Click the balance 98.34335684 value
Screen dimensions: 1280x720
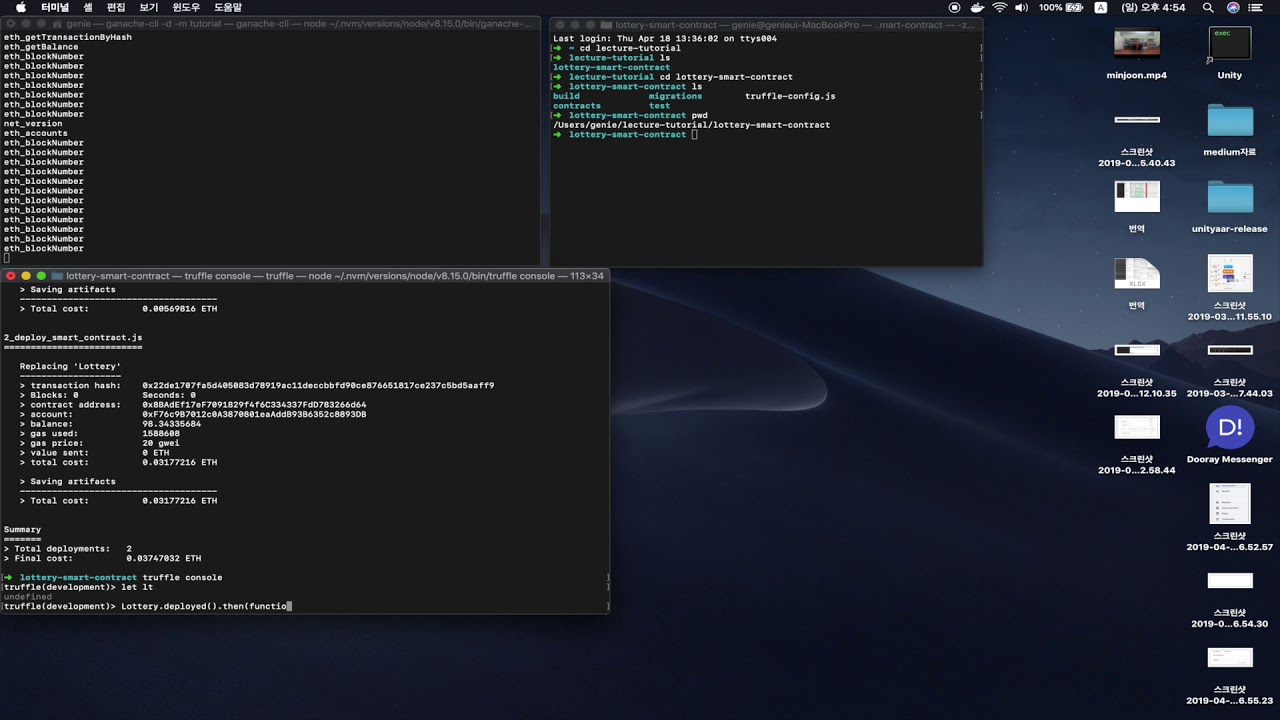coord(171,424)
